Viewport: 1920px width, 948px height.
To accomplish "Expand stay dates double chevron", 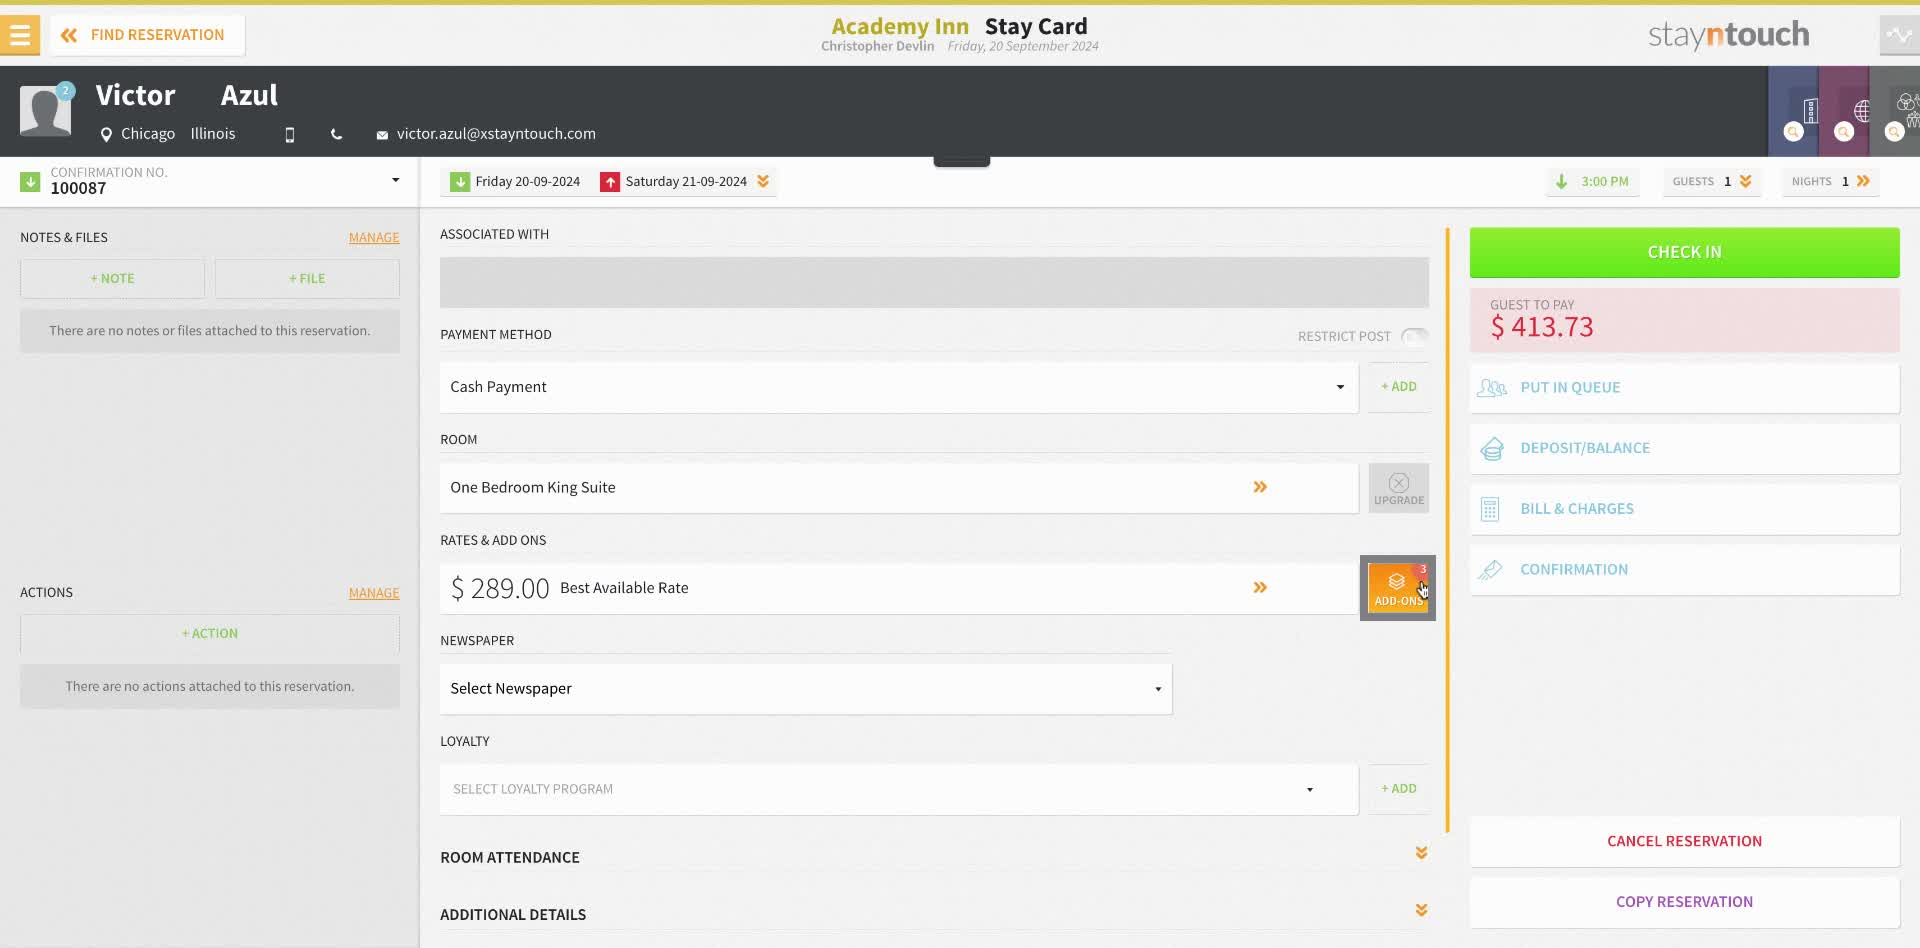I will coord(763,181).
